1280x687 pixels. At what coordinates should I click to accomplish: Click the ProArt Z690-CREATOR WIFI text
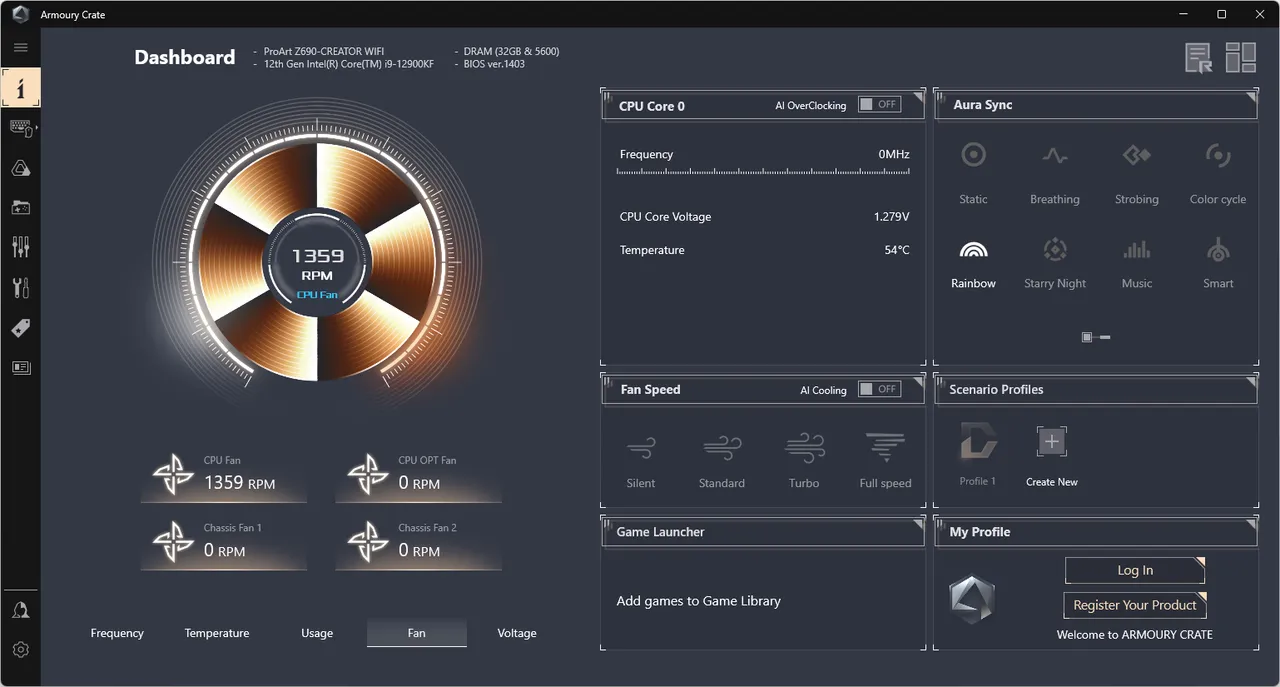coord(324,51)
